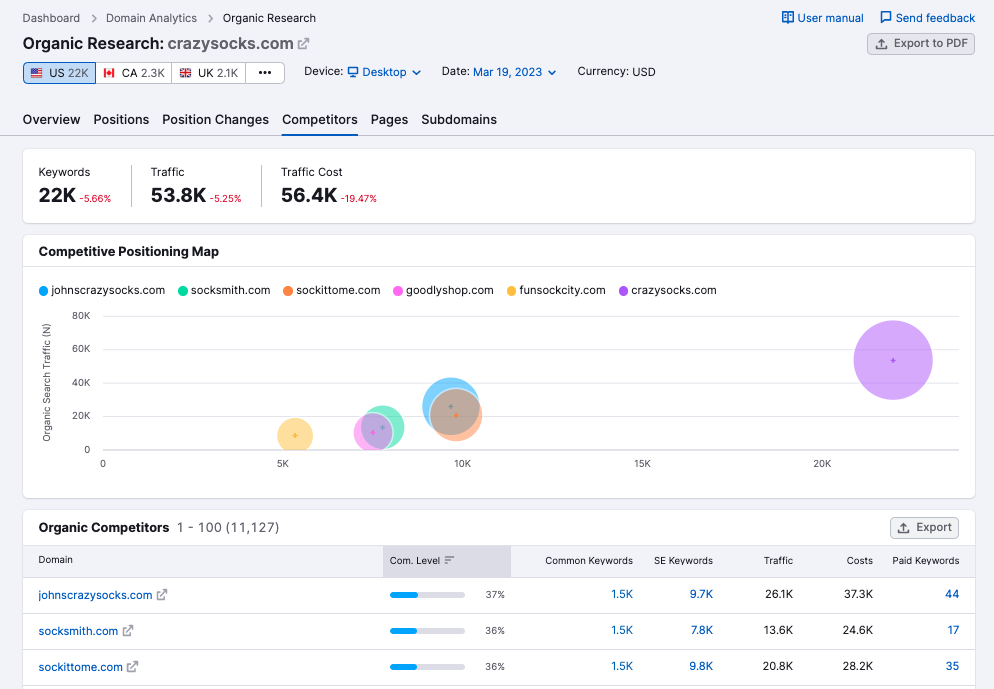This screenshot has height=689, width=994.
Task: Open external link icon next to socksmith.com
Action: click(x=127, y=631)
